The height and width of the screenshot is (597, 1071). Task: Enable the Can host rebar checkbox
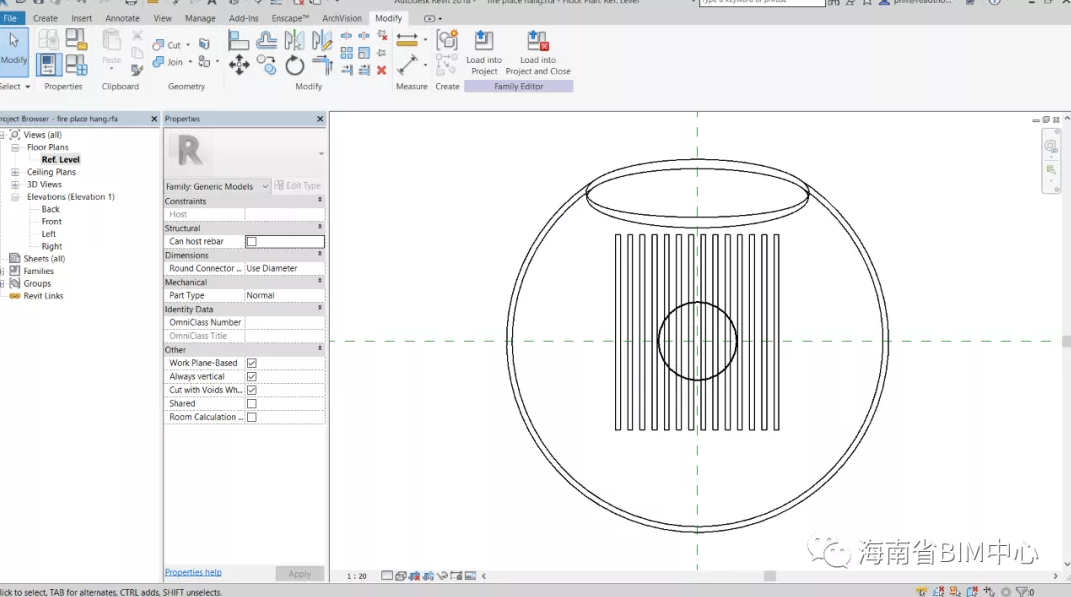point(252,242)
